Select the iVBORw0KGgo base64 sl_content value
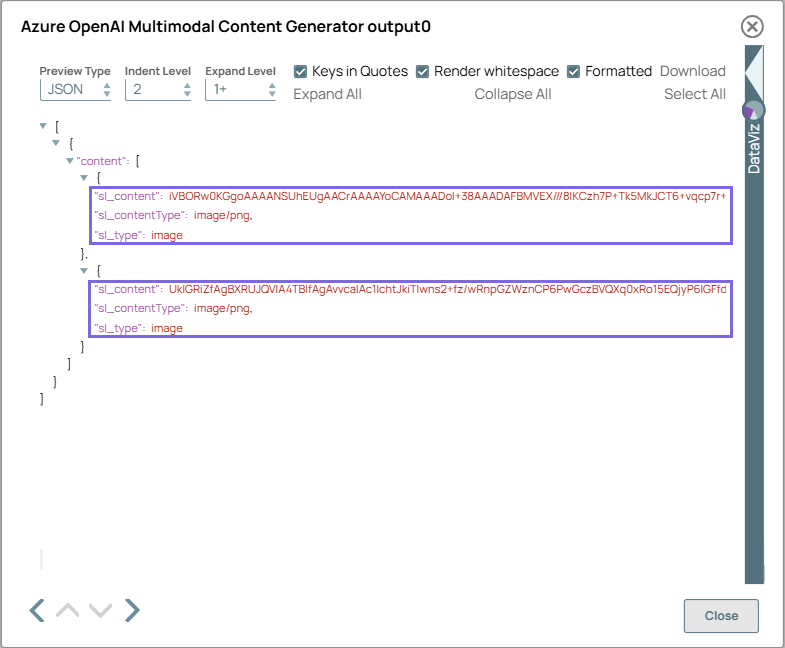This screenshot has width=785, height=648. click(x=447, y=196)
